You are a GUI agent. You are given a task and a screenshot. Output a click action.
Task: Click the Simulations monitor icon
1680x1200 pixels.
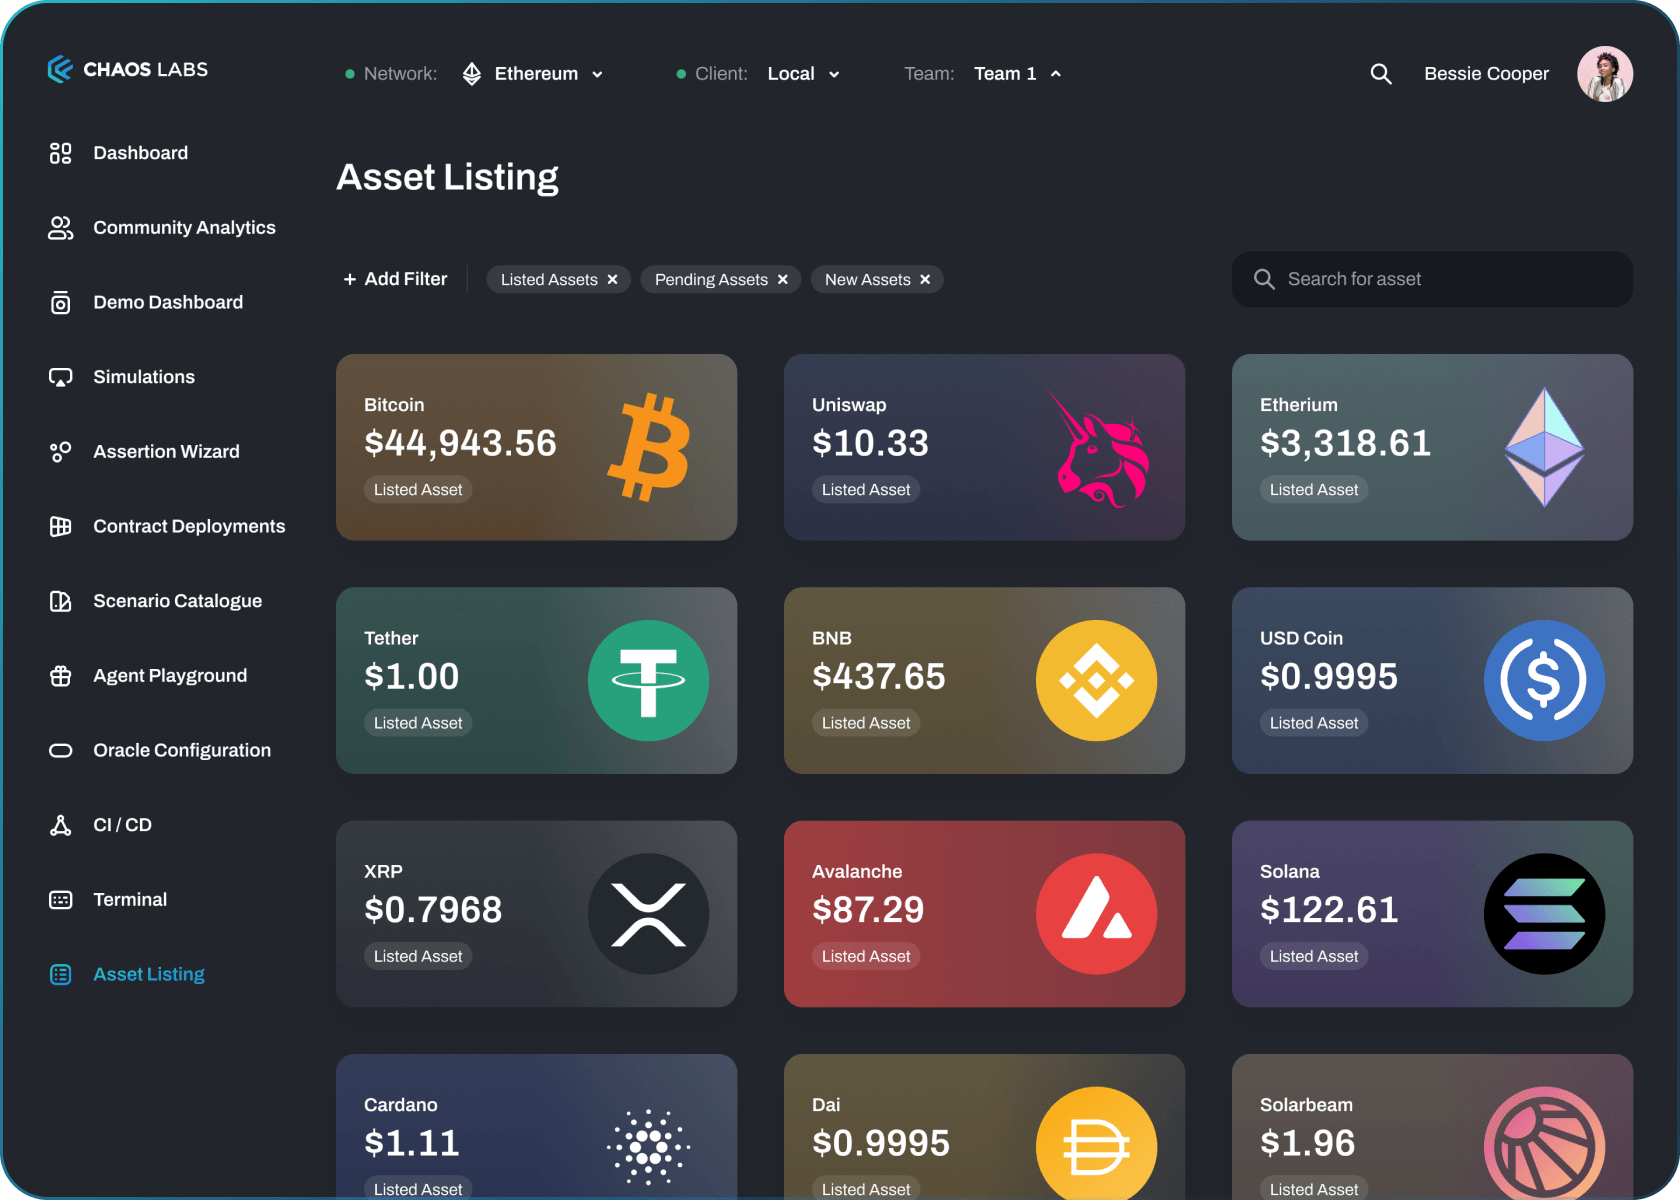[x=61, y=377]
